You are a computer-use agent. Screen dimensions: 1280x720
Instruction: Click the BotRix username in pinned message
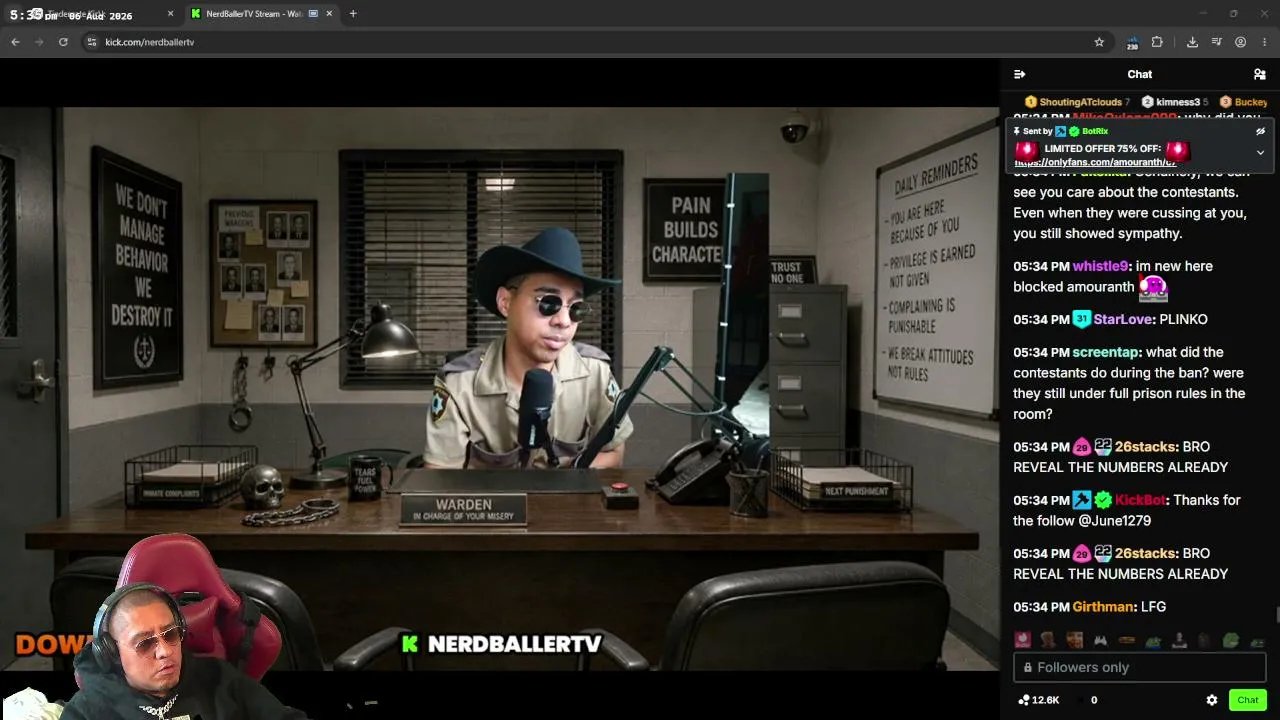point(1095,131)
